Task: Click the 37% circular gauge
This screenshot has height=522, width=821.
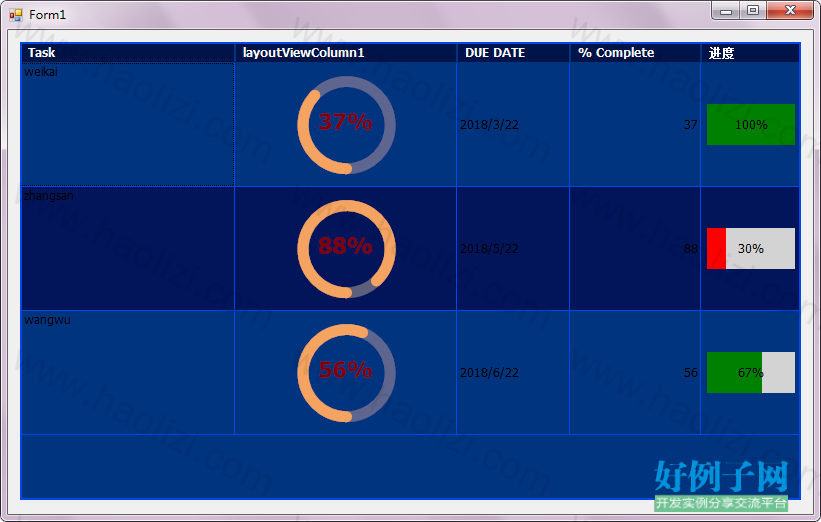Action: (x=346, y=125)
